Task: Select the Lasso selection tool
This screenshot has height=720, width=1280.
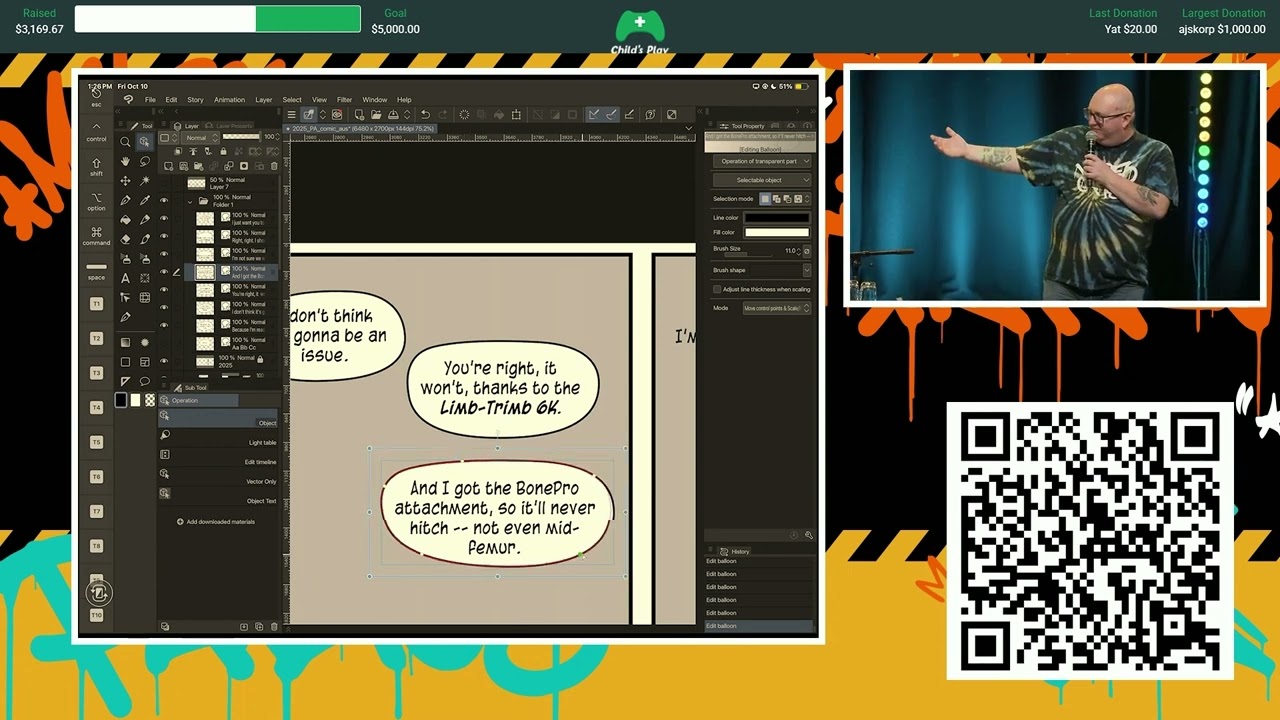Action: click(x=144, y=162)
